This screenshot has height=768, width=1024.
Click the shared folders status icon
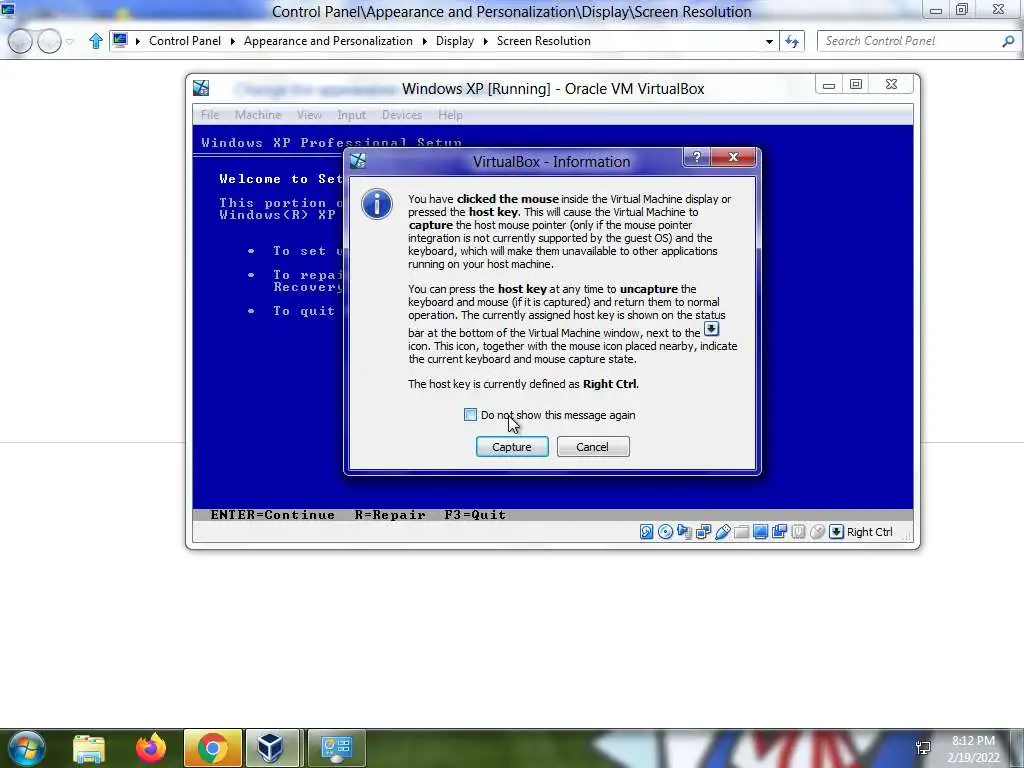tap(741, 532)
